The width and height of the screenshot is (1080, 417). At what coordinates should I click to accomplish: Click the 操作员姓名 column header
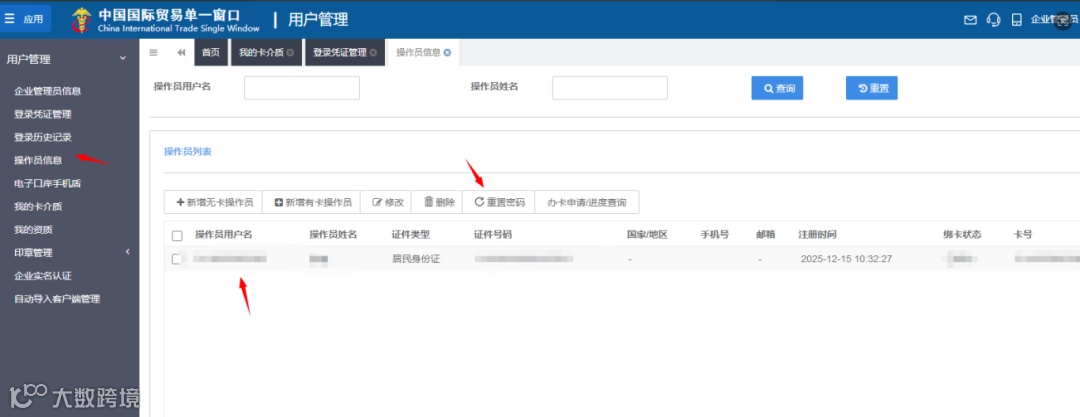coord(333,234)
